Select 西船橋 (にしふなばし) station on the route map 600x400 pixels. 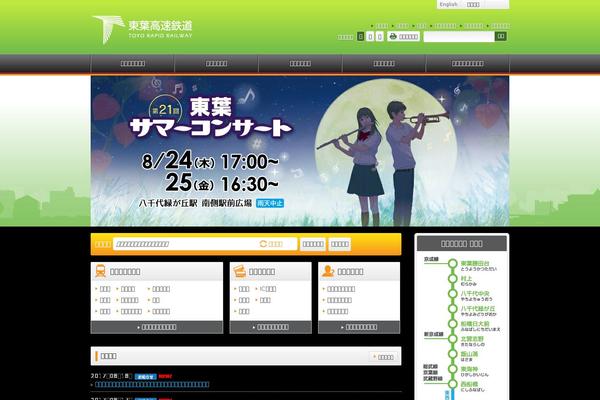(472, 386)
